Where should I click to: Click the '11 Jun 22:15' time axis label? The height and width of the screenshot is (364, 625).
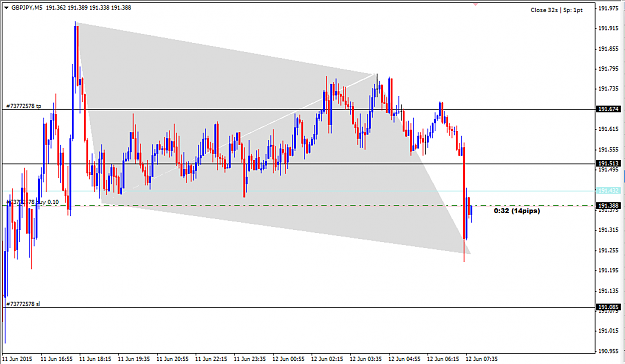(x=211, y=359)
